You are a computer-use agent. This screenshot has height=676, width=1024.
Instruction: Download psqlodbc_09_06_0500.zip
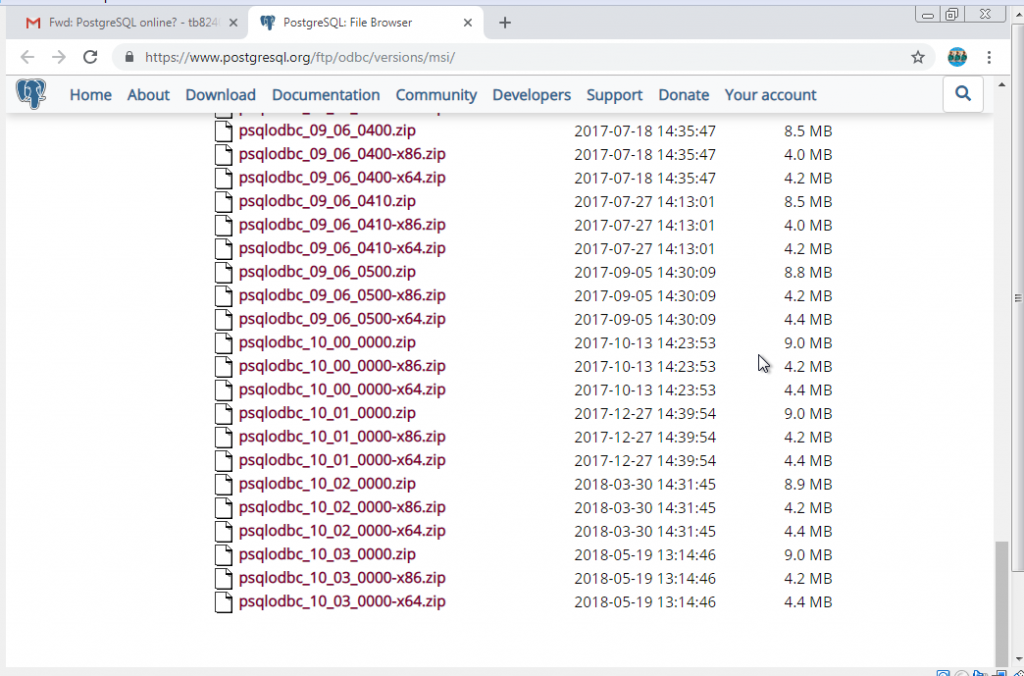(327, 272)
